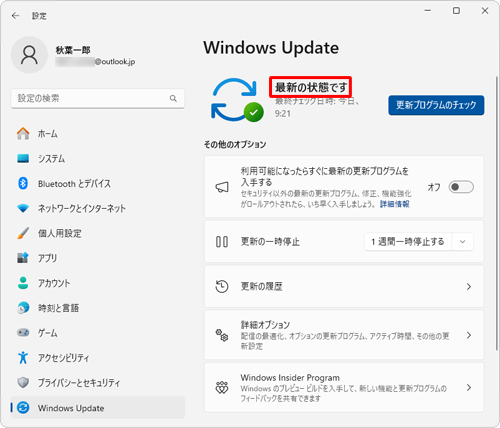Click the ホーム house icon

pos(23,134)
